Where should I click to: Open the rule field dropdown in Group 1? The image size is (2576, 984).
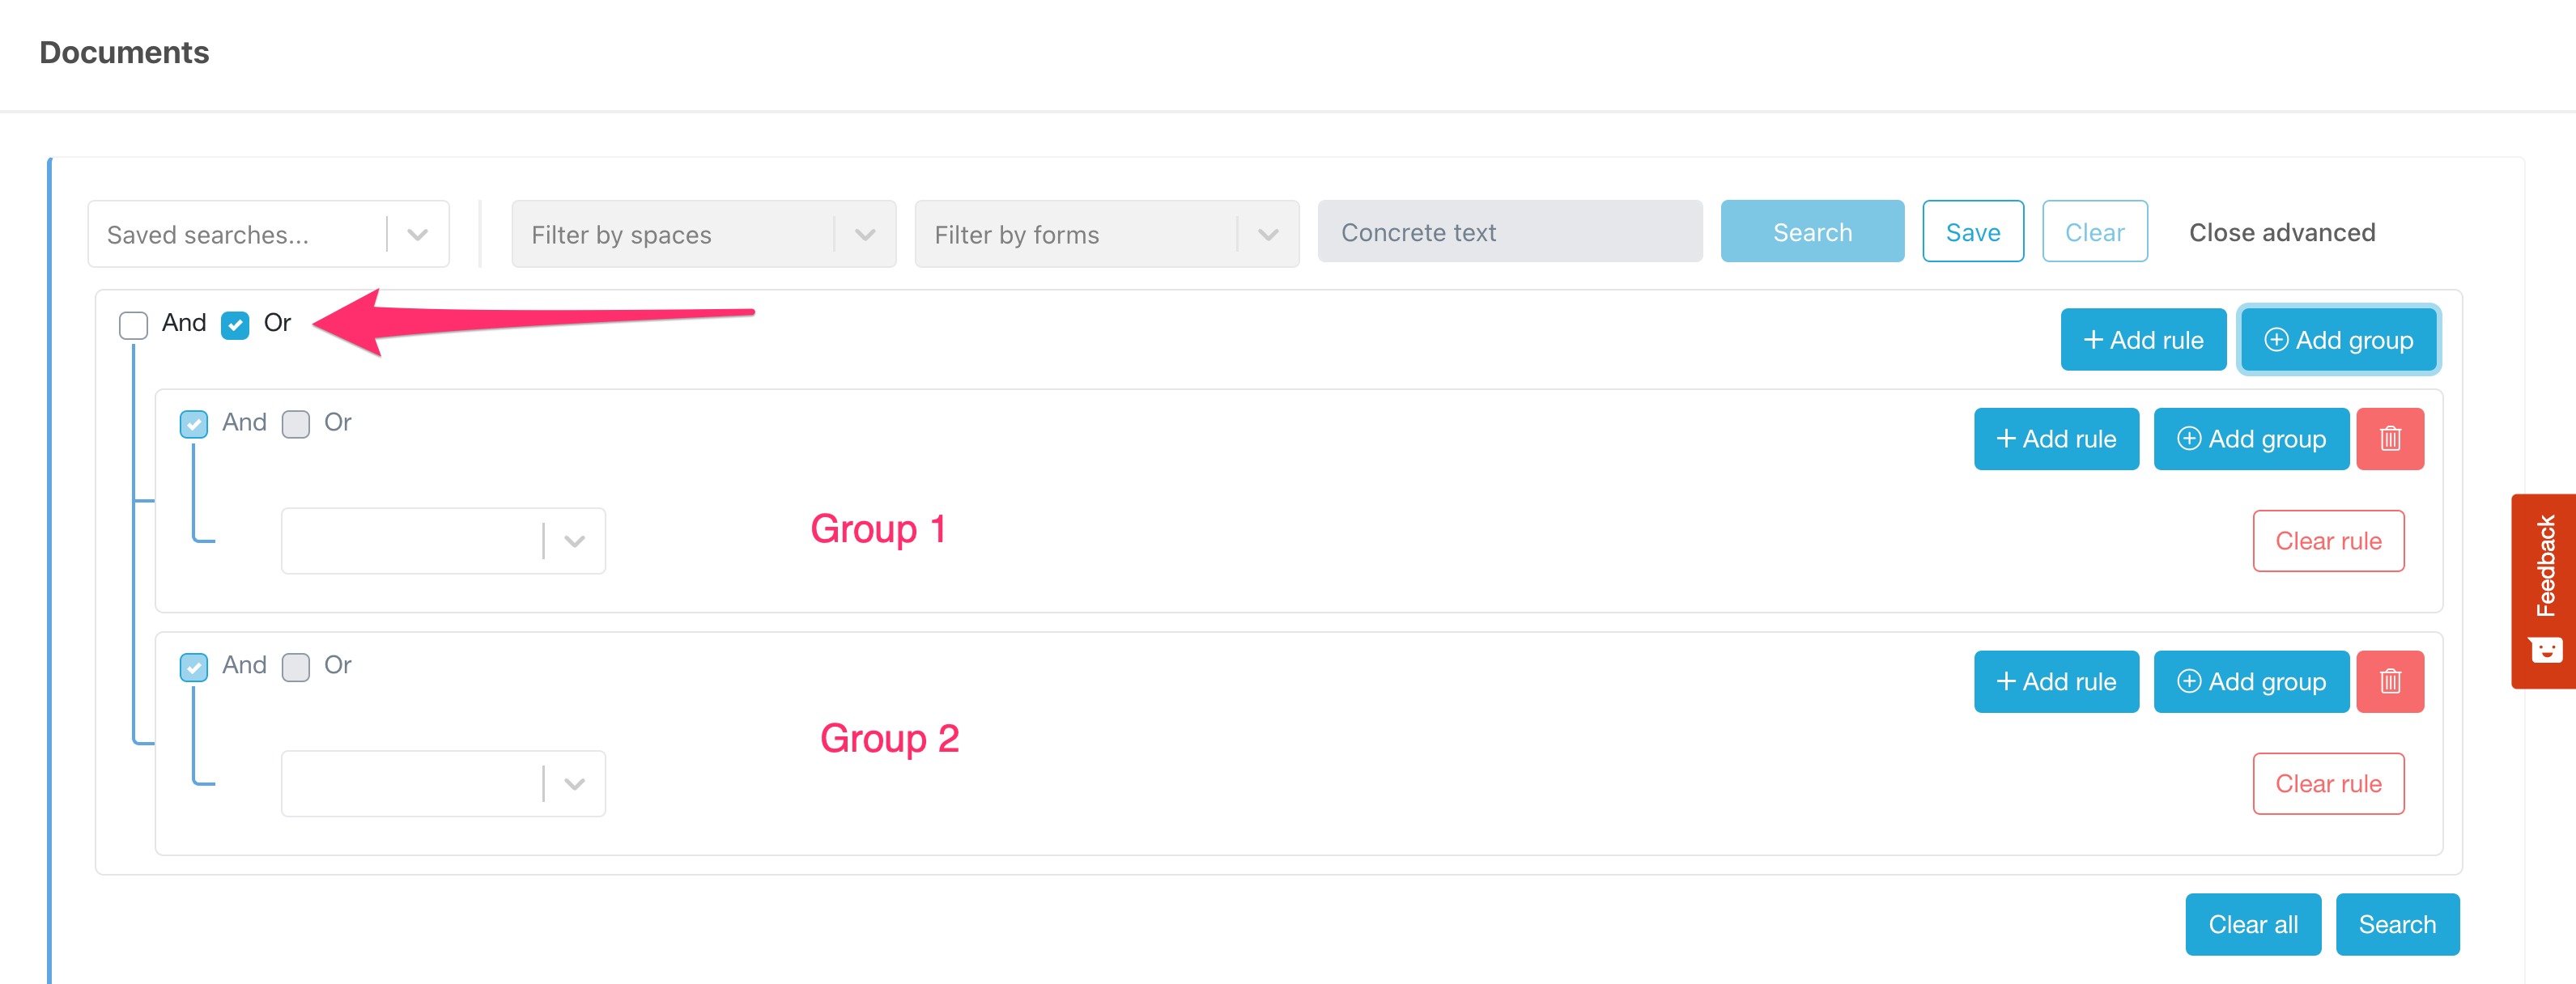pyautogui.click(x=443, y=541)
